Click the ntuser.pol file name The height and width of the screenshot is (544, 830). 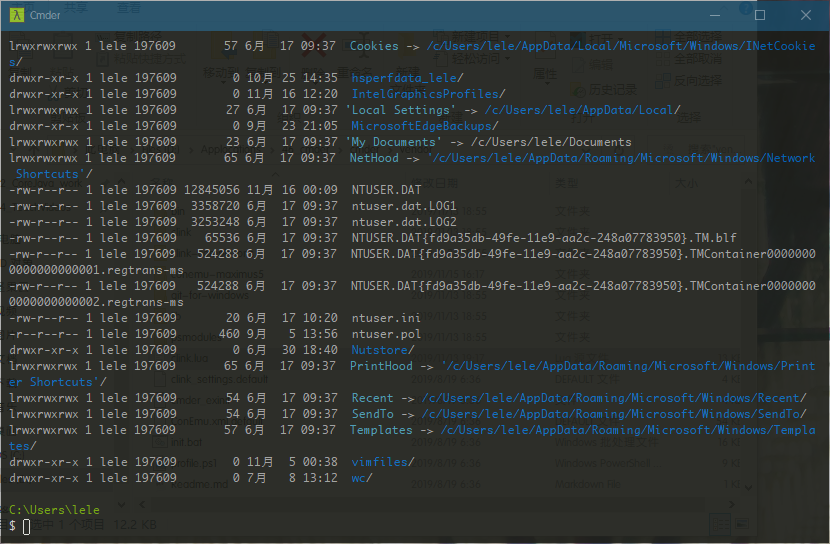coord(387,334)
